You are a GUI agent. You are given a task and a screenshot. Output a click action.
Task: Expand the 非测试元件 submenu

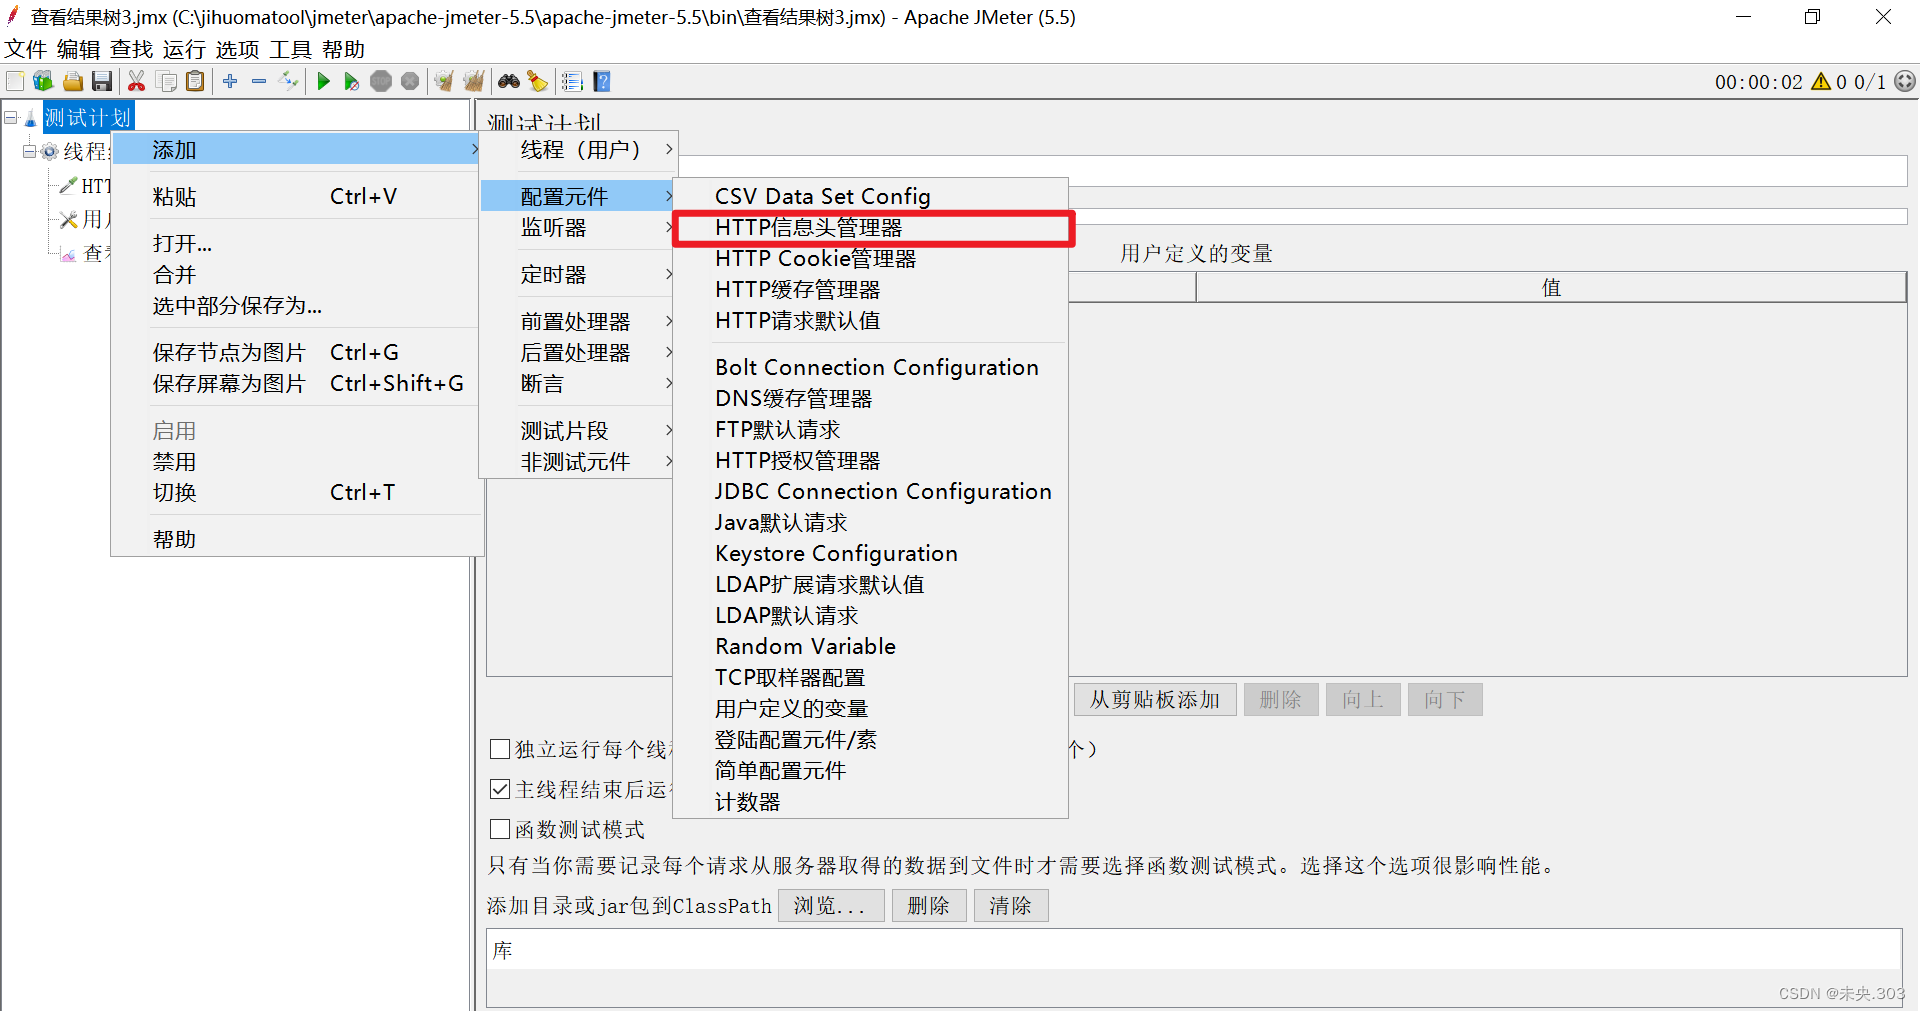(x=578, y=462)
